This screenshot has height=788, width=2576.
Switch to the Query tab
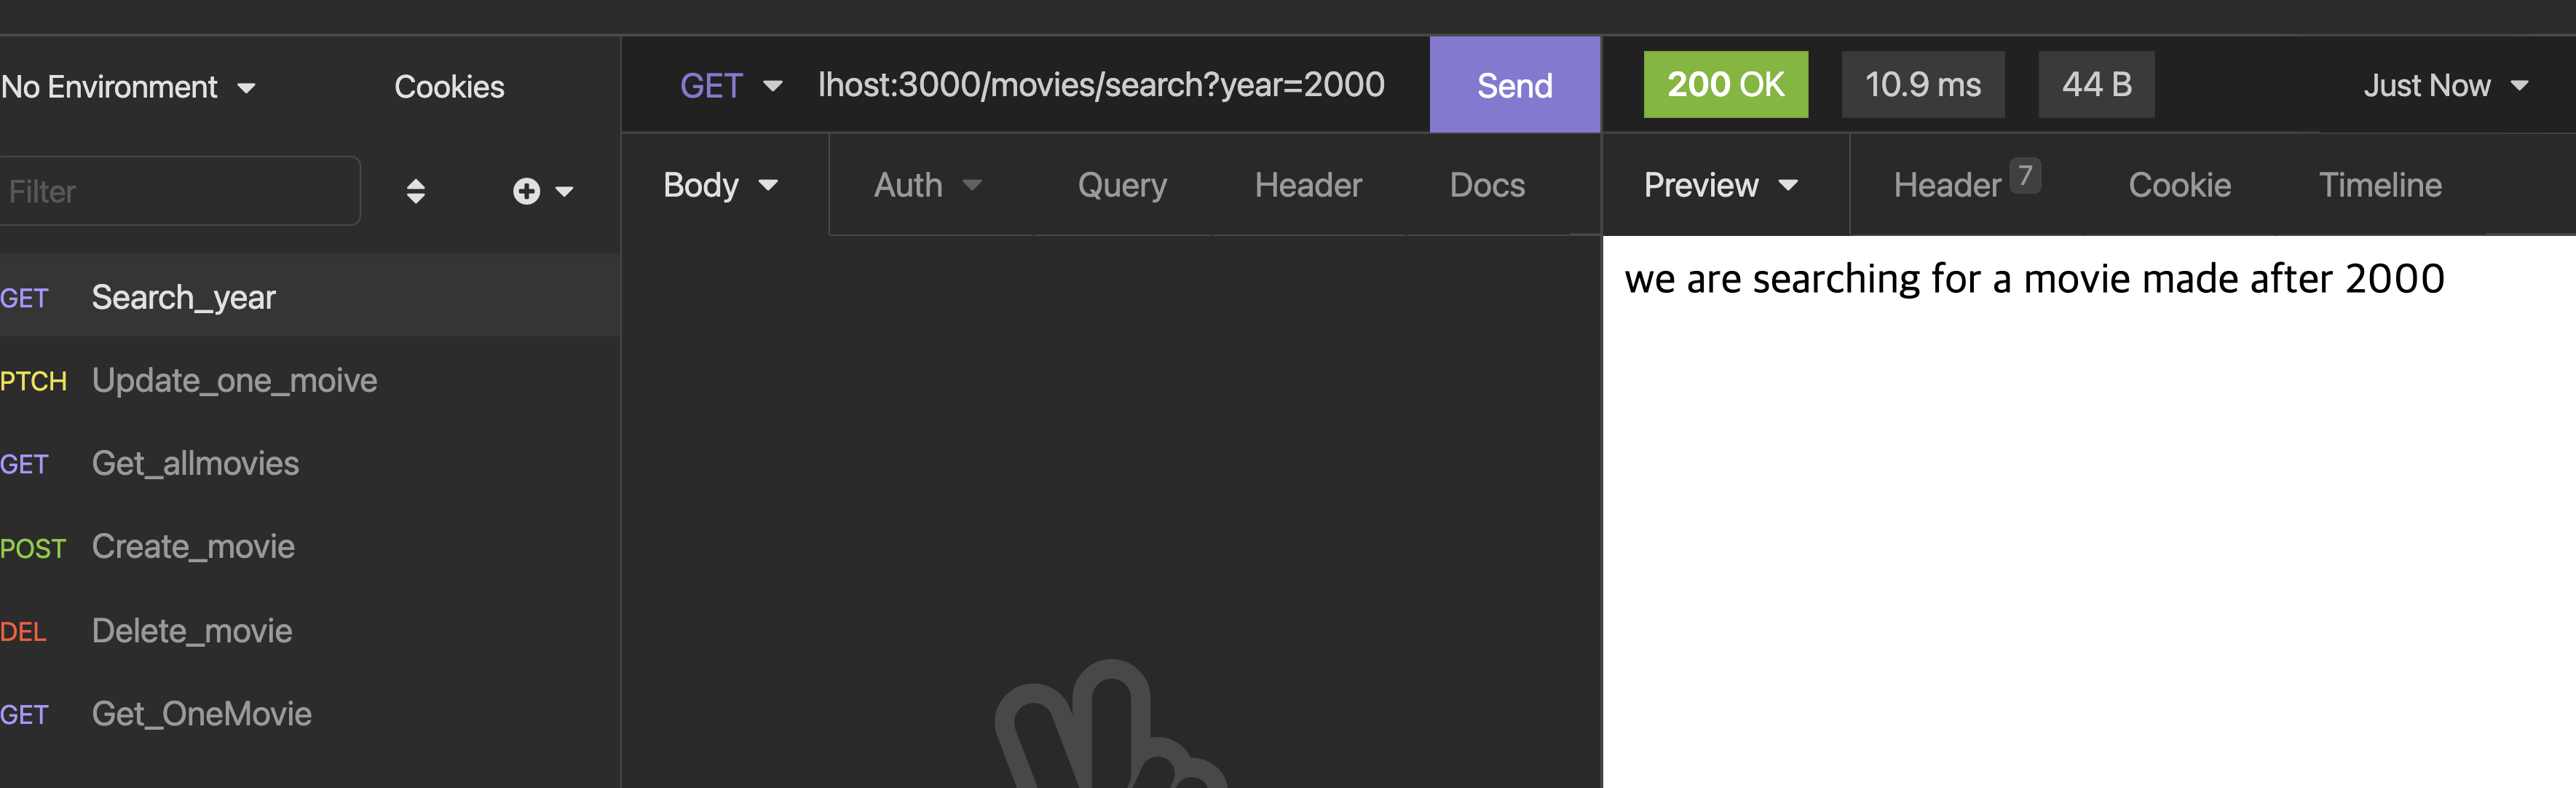(1122, 185)
